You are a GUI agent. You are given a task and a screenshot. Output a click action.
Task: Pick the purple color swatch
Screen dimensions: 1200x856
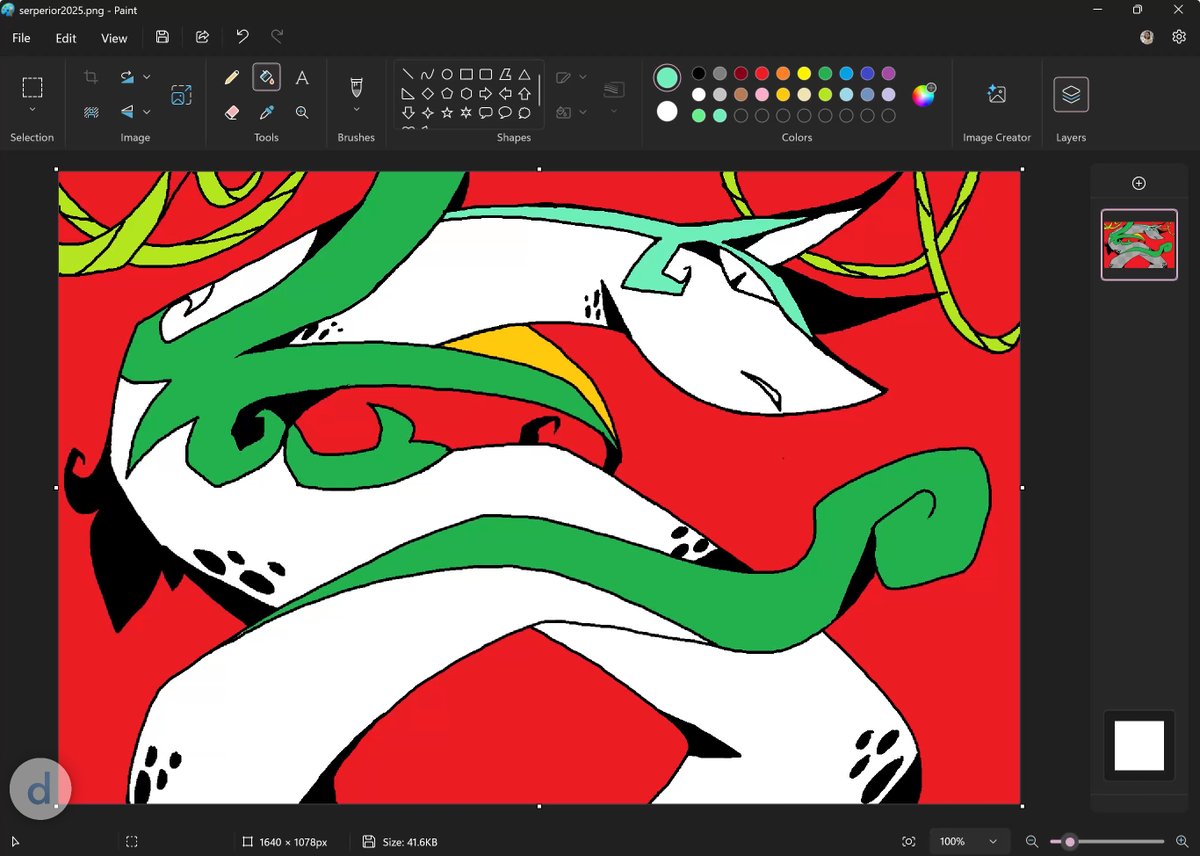click(888, 73)
